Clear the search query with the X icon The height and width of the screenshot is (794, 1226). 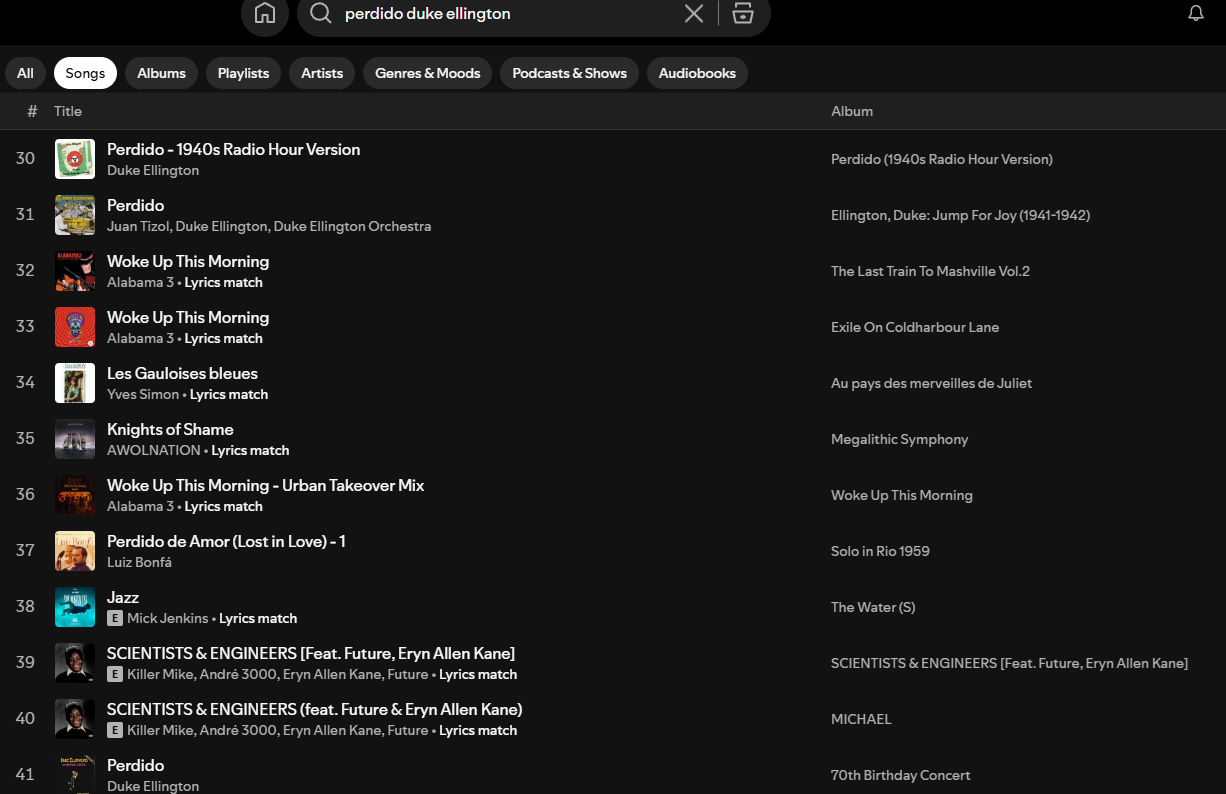click(693, 14)
